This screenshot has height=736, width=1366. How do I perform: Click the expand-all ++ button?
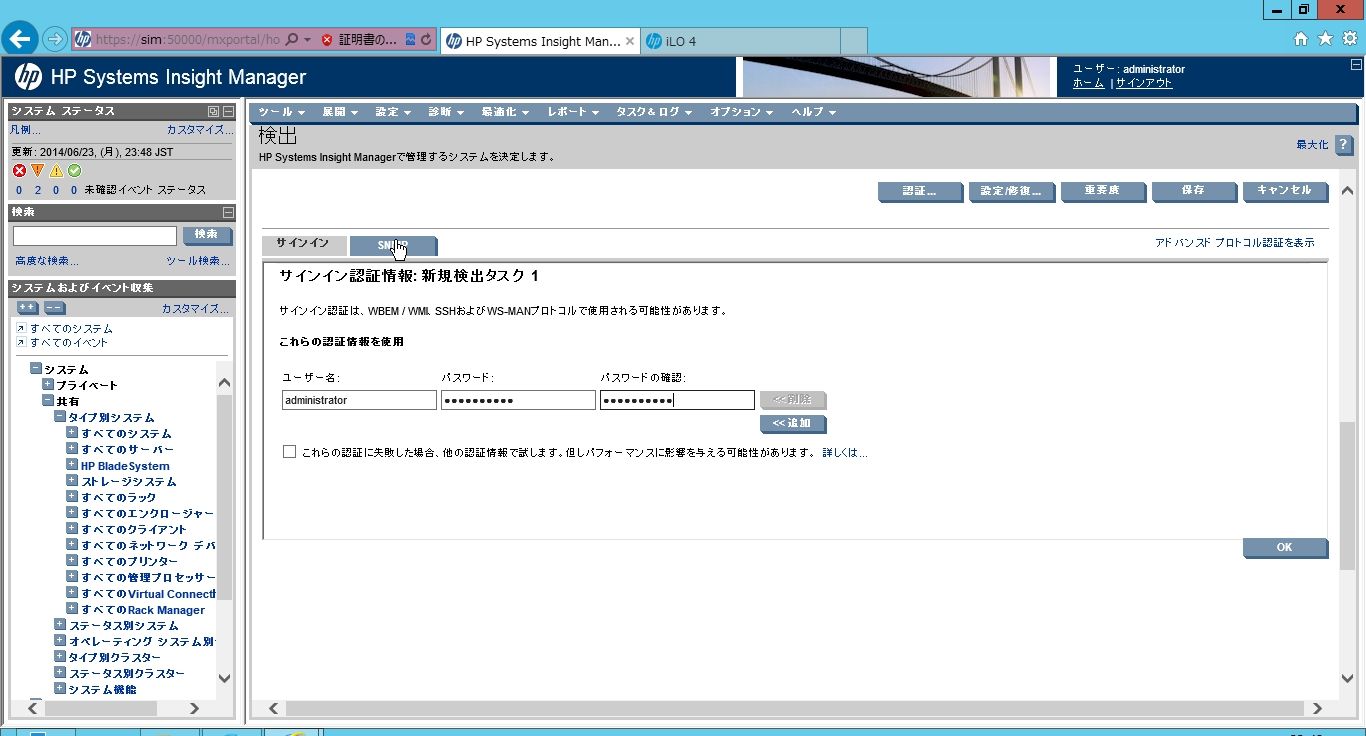(27, 308)
